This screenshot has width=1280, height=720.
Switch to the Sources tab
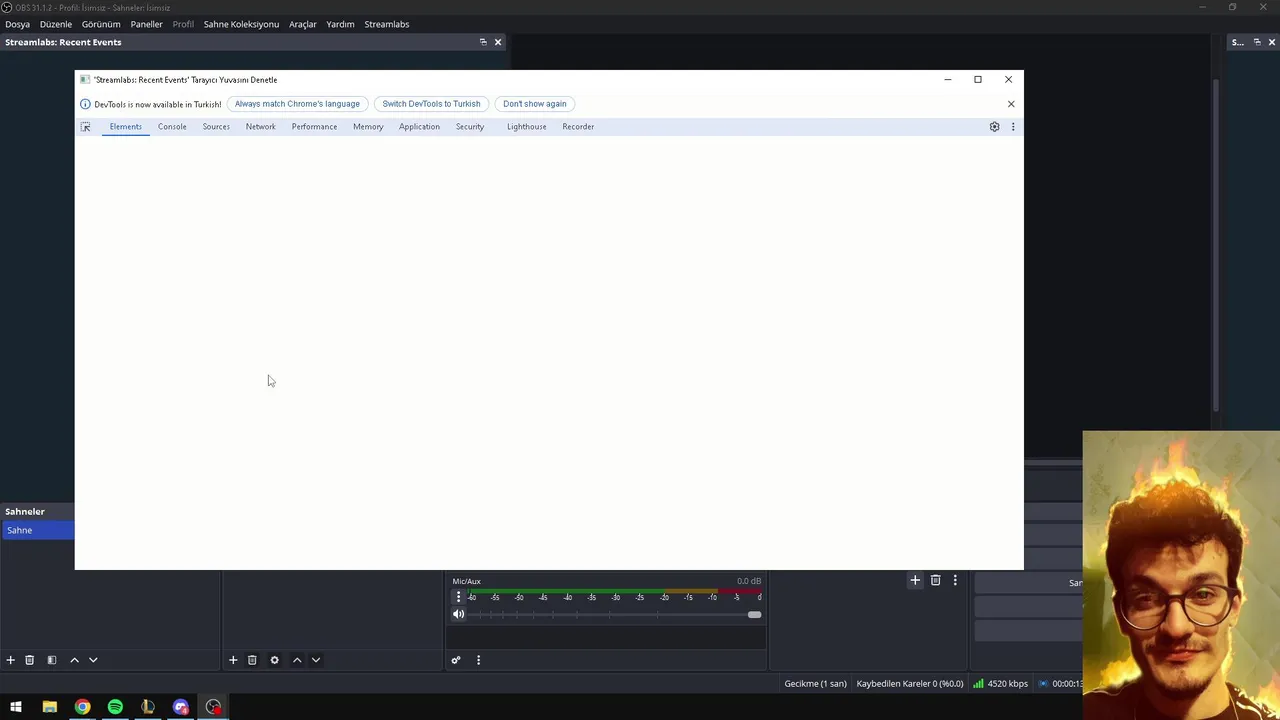click(x=216, y=127)
